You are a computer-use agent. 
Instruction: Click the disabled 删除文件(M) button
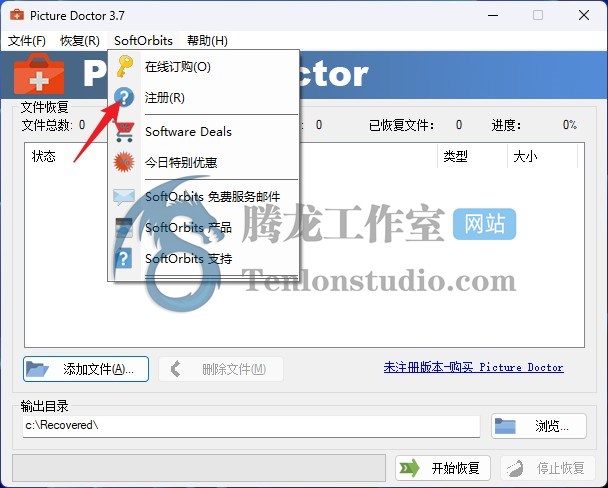[x=221, y=369]
